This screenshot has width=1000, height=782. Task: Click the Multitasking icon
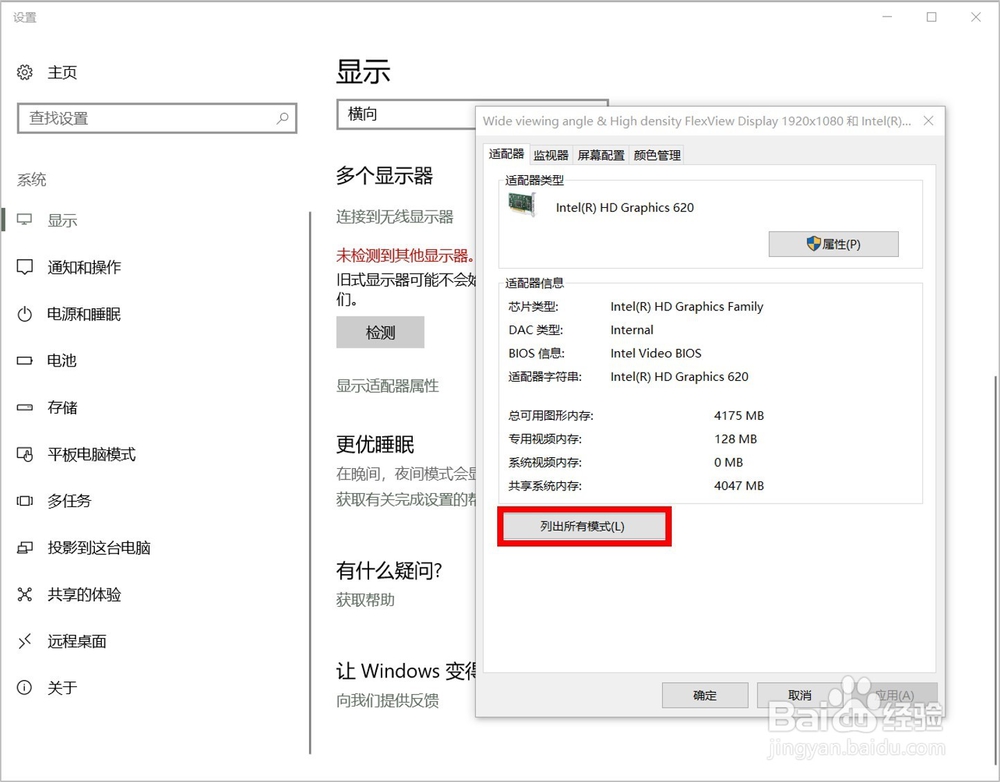point(24,501)
